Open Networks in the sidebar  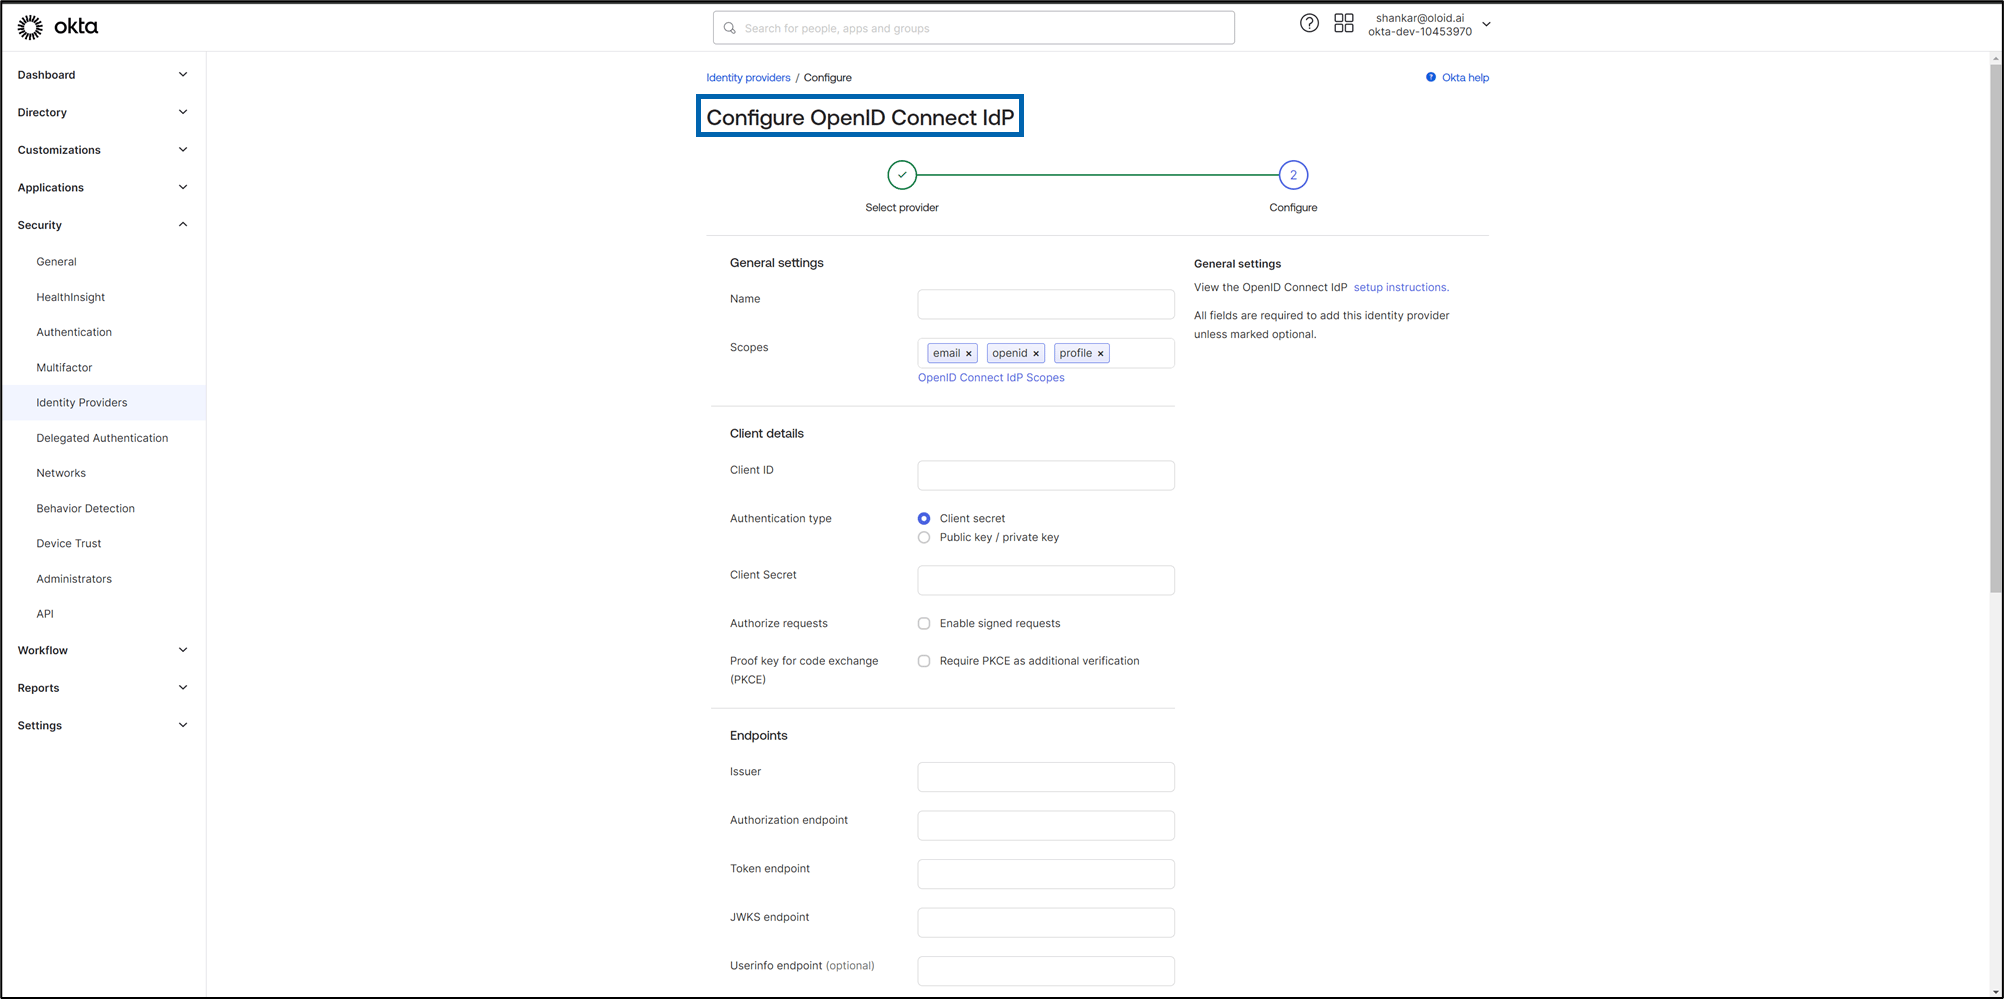tap(61, 473)
